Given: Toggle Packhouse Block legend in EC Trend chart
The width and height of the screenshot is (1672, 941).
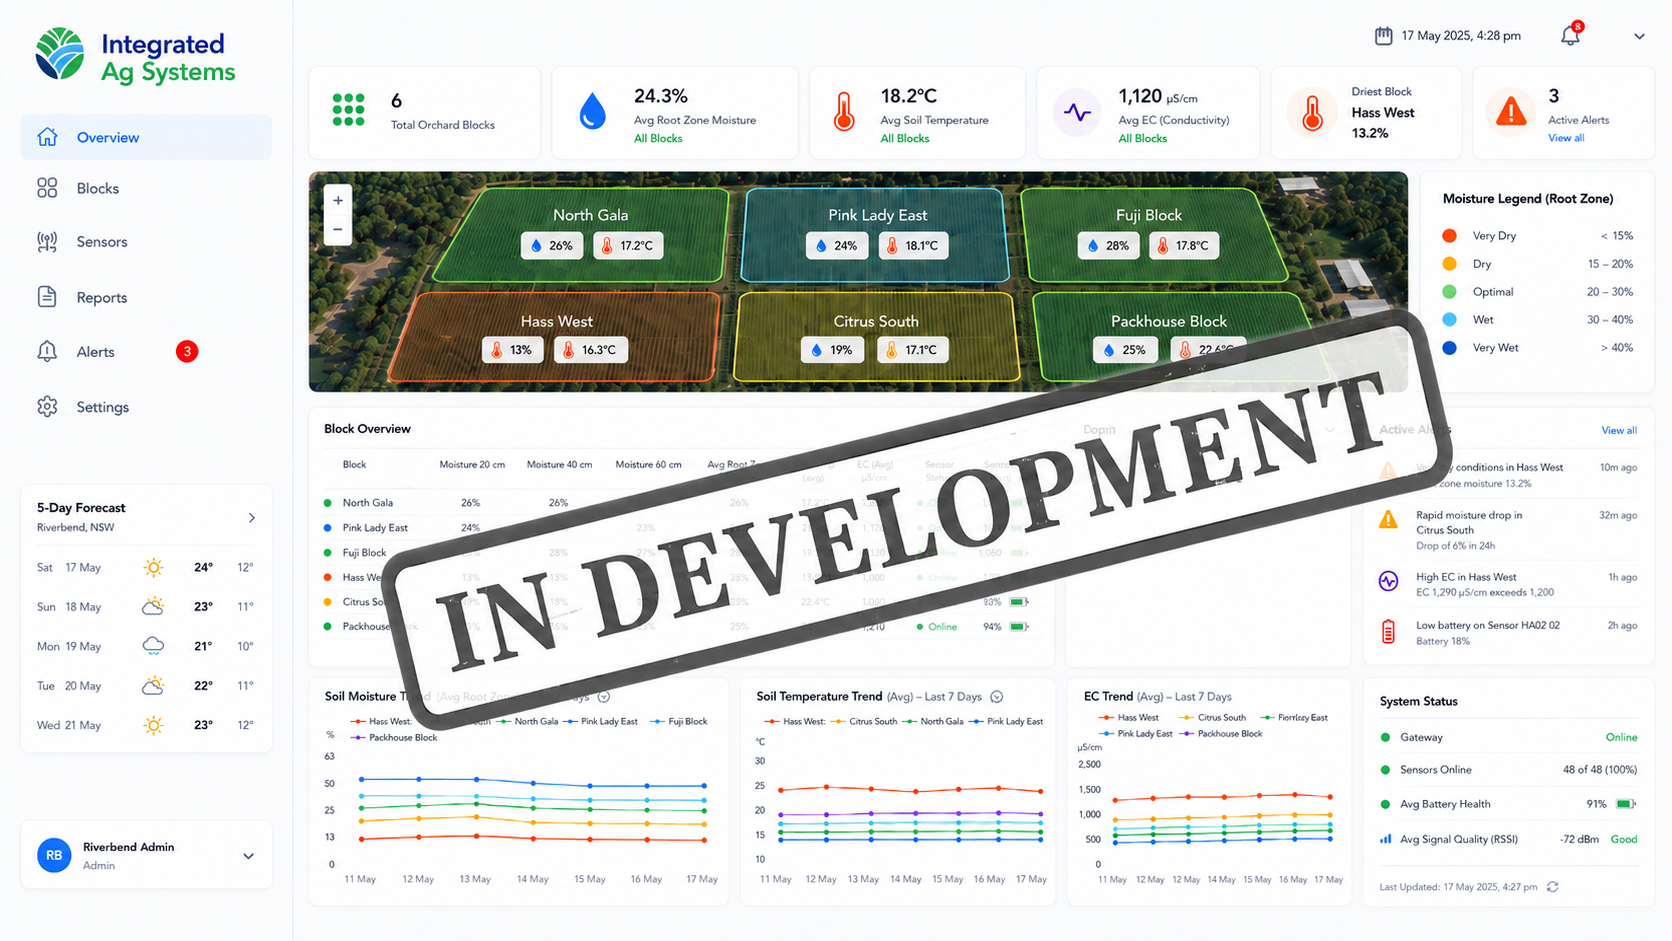Looking at the screenshot, I should [1221, 734].
